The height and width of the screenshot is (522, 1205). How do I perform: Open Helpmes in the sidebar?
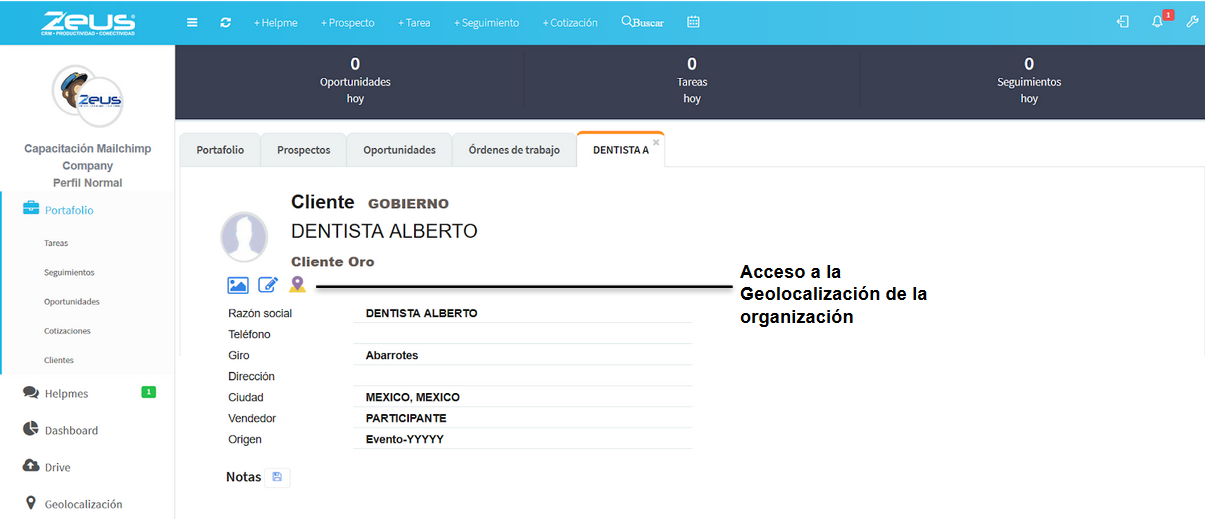(67, 393)
